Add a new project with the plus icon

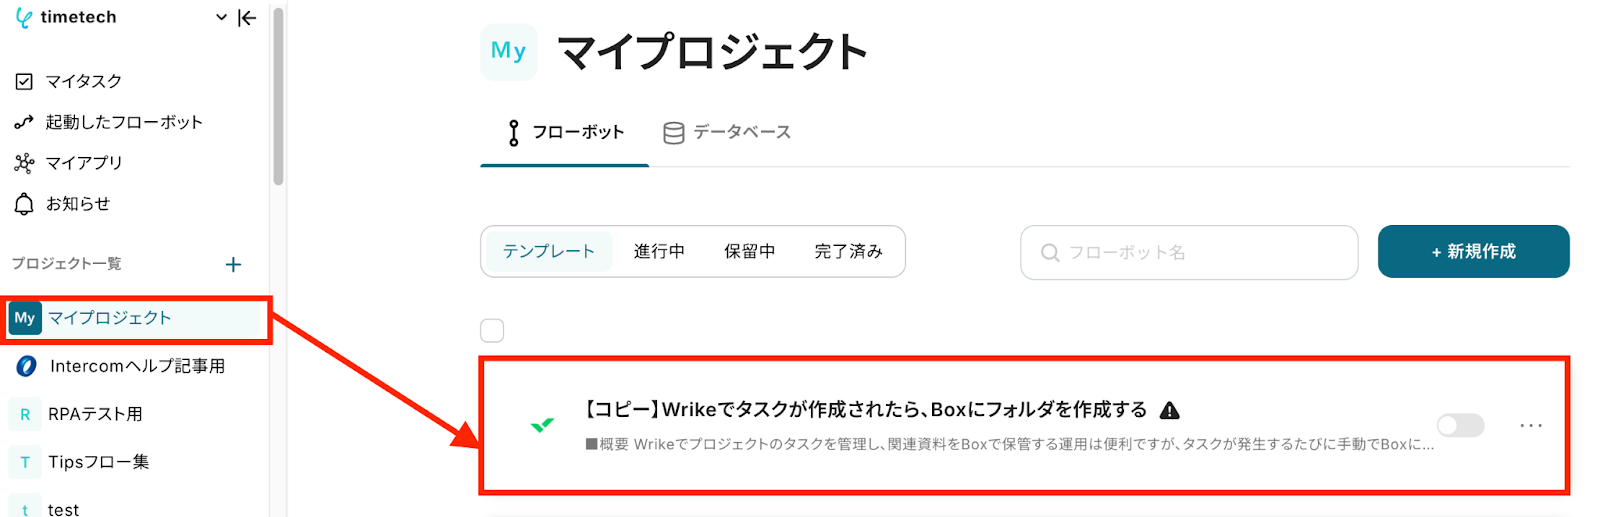click(x=233, y=264)
